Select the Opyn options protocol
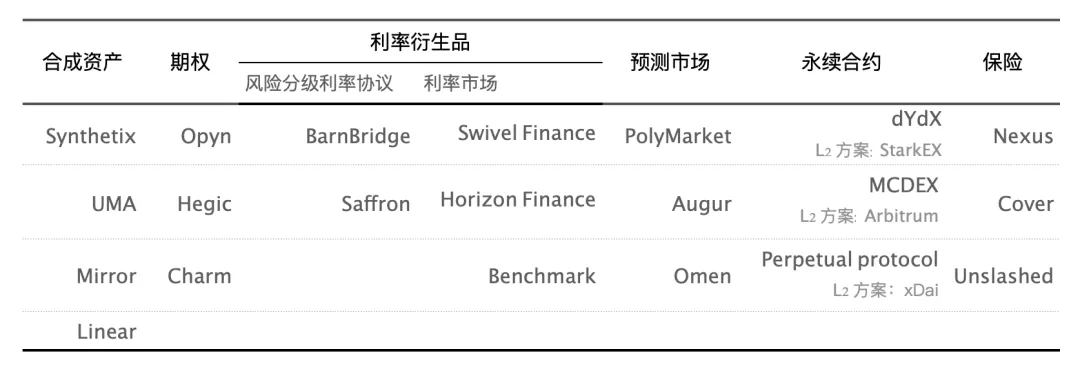This screenshot has height=369, width=1080. [206, 136]
